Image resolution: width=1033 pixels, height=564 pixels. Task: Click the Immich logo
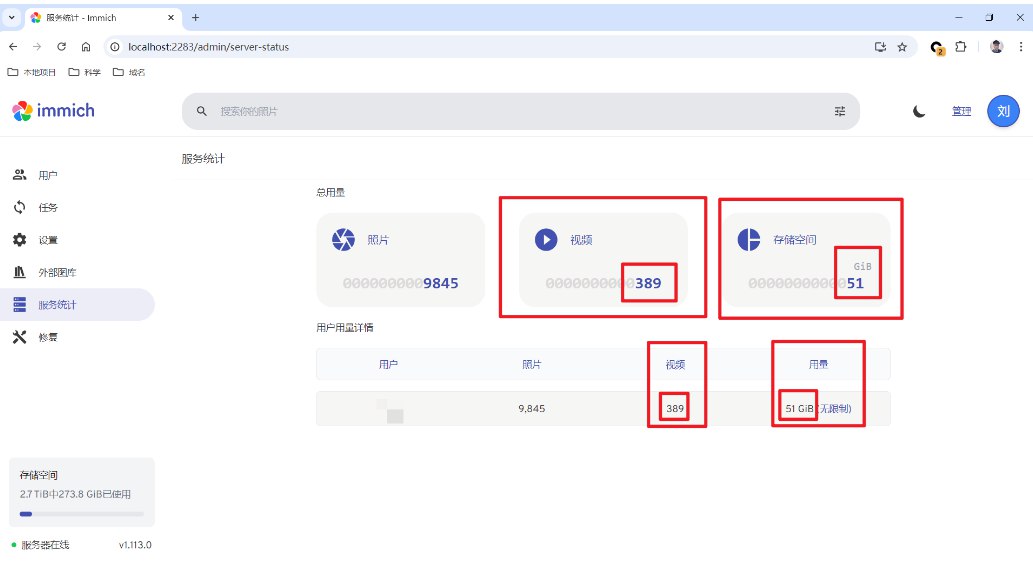coord(53,111)
